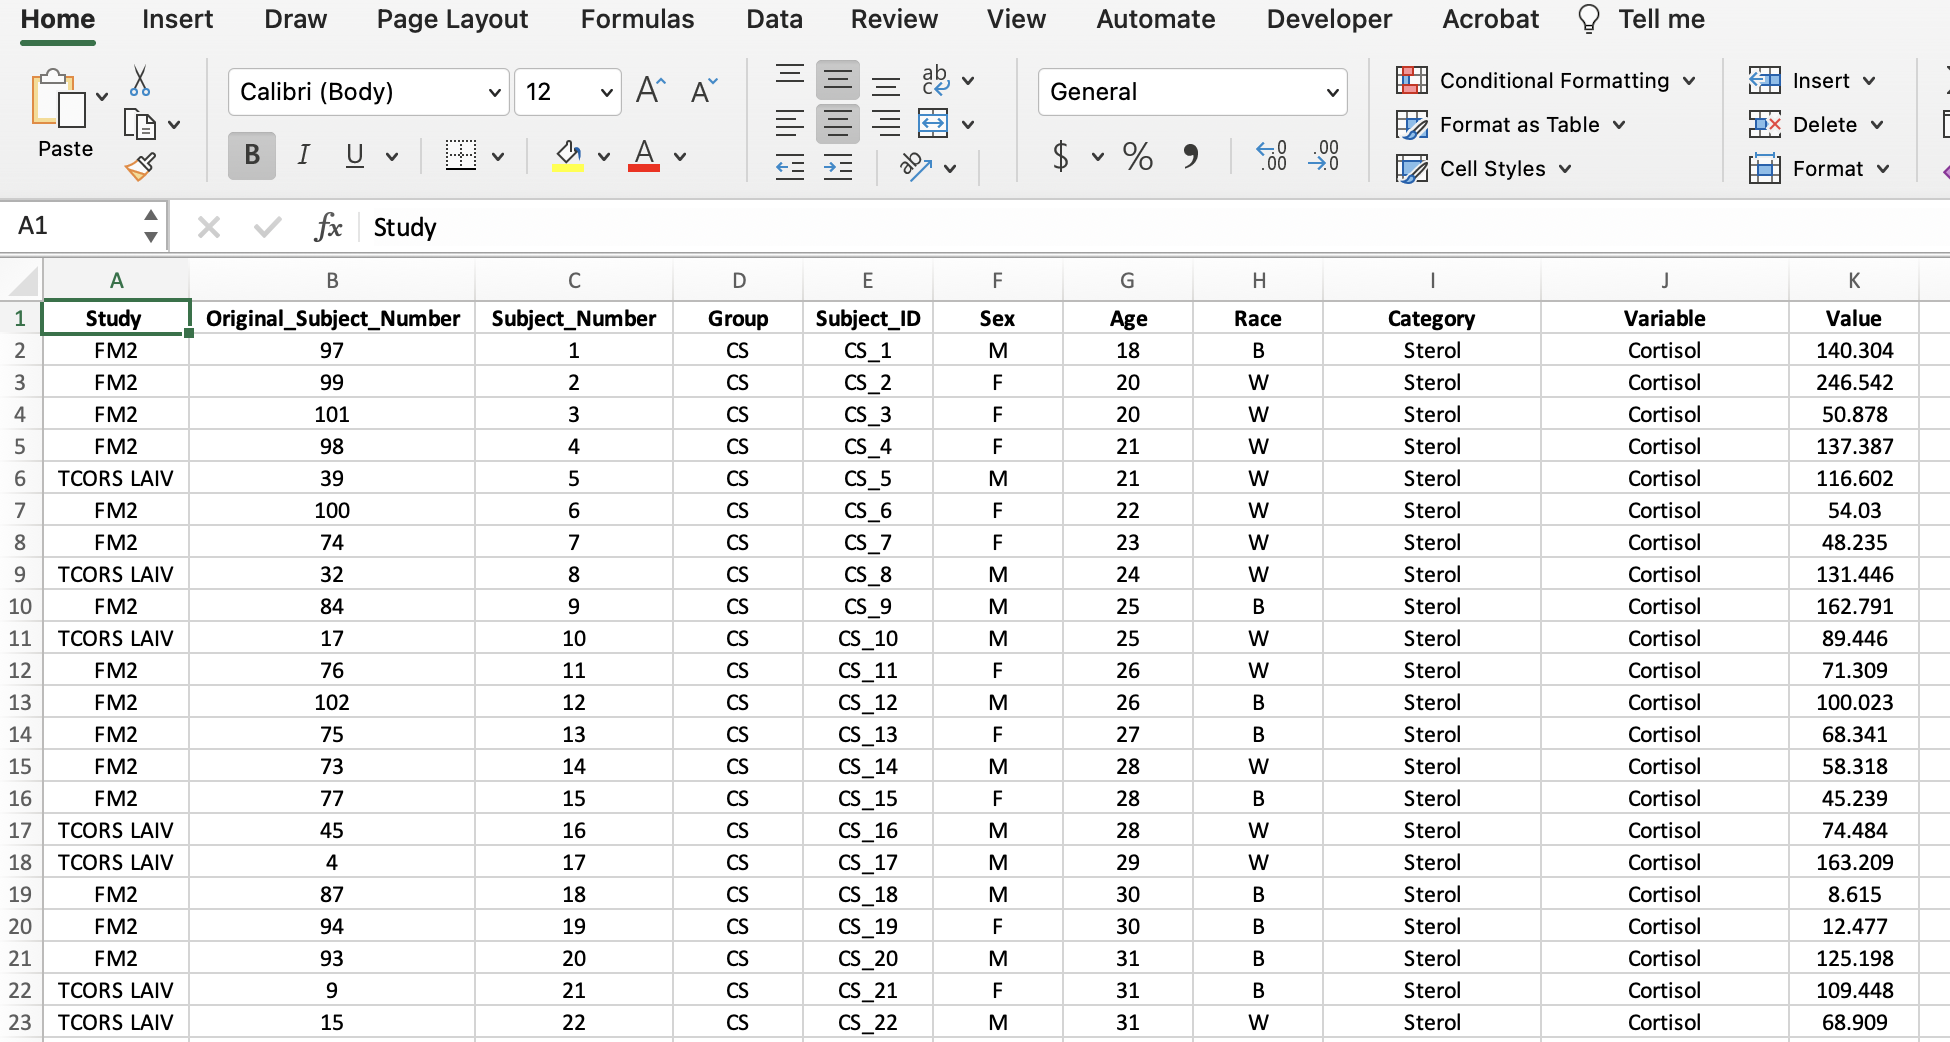The width and height of the screenshot is (1950, 1042).
Task: Switch to the Formulas tab
Action: (x=637, y=19)
